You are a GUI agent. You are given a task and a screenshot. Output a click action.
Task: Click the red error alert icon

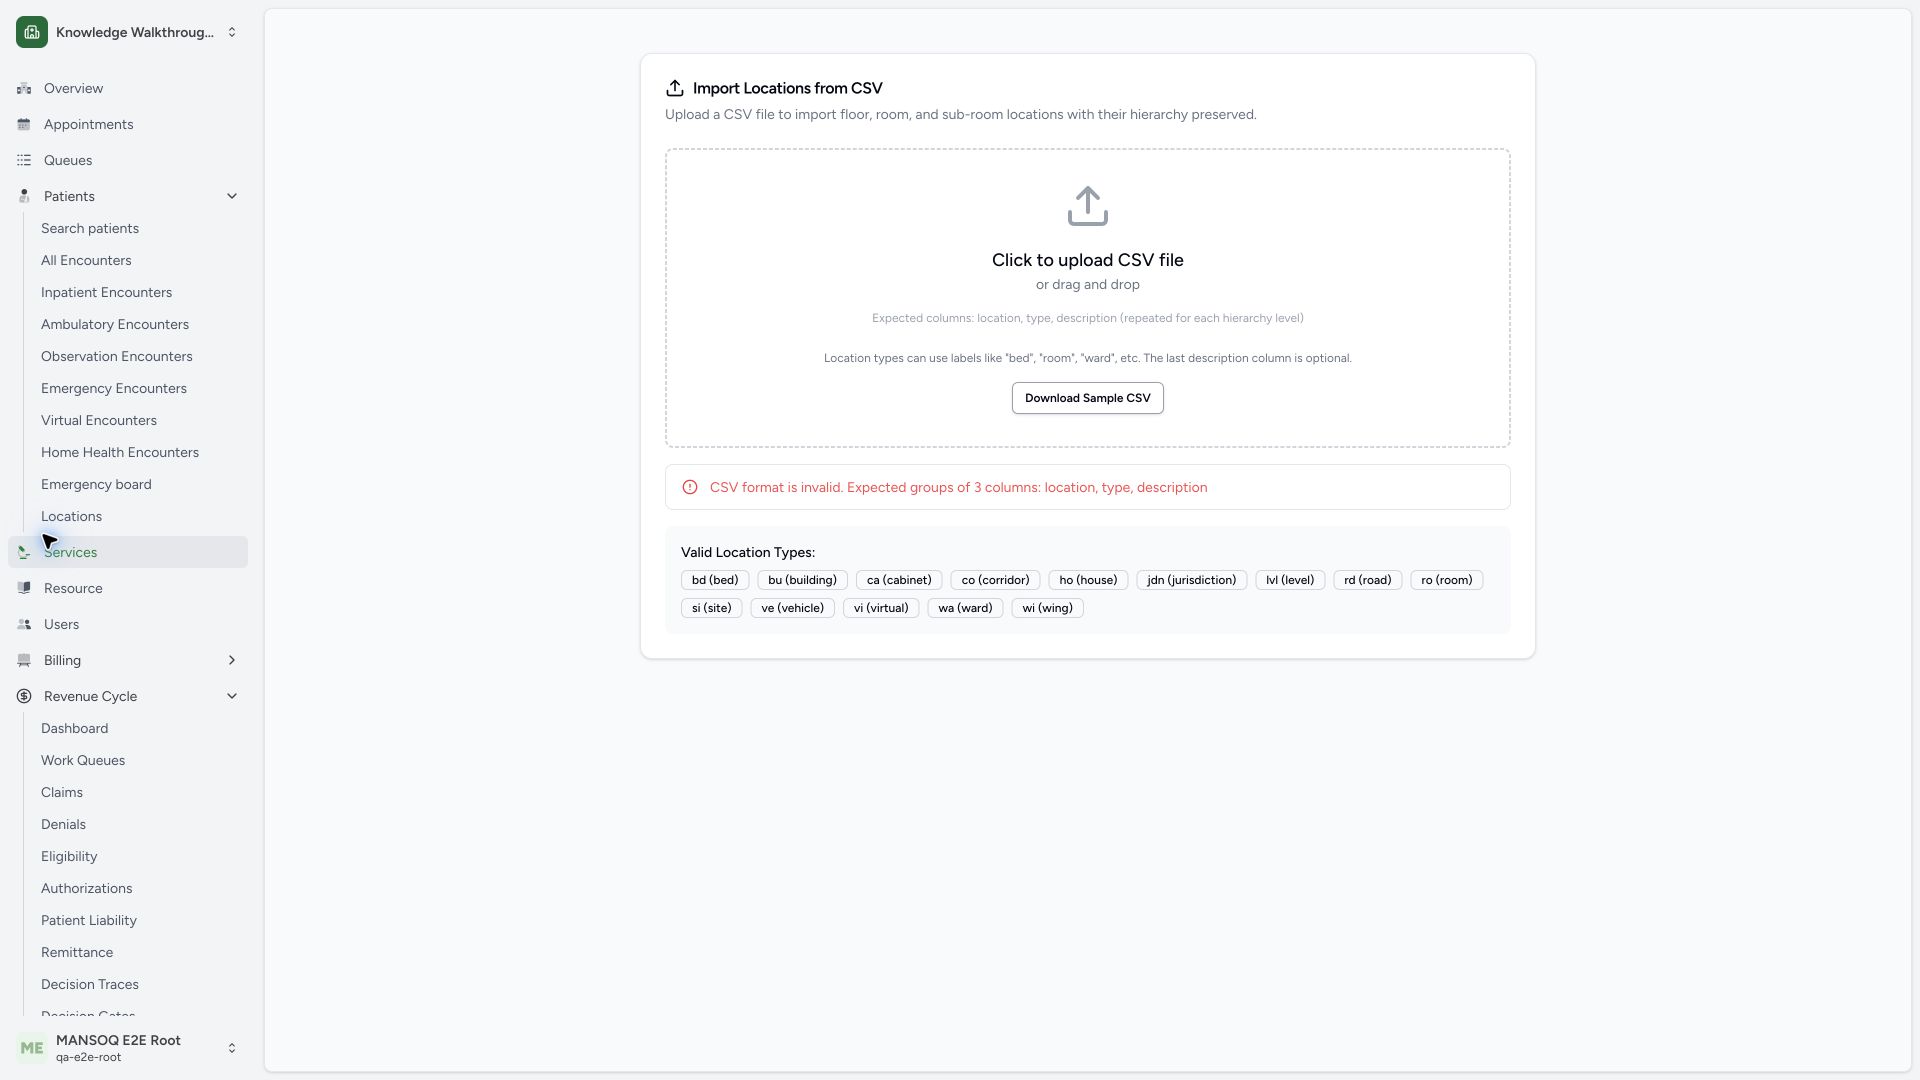click(690, 487)
